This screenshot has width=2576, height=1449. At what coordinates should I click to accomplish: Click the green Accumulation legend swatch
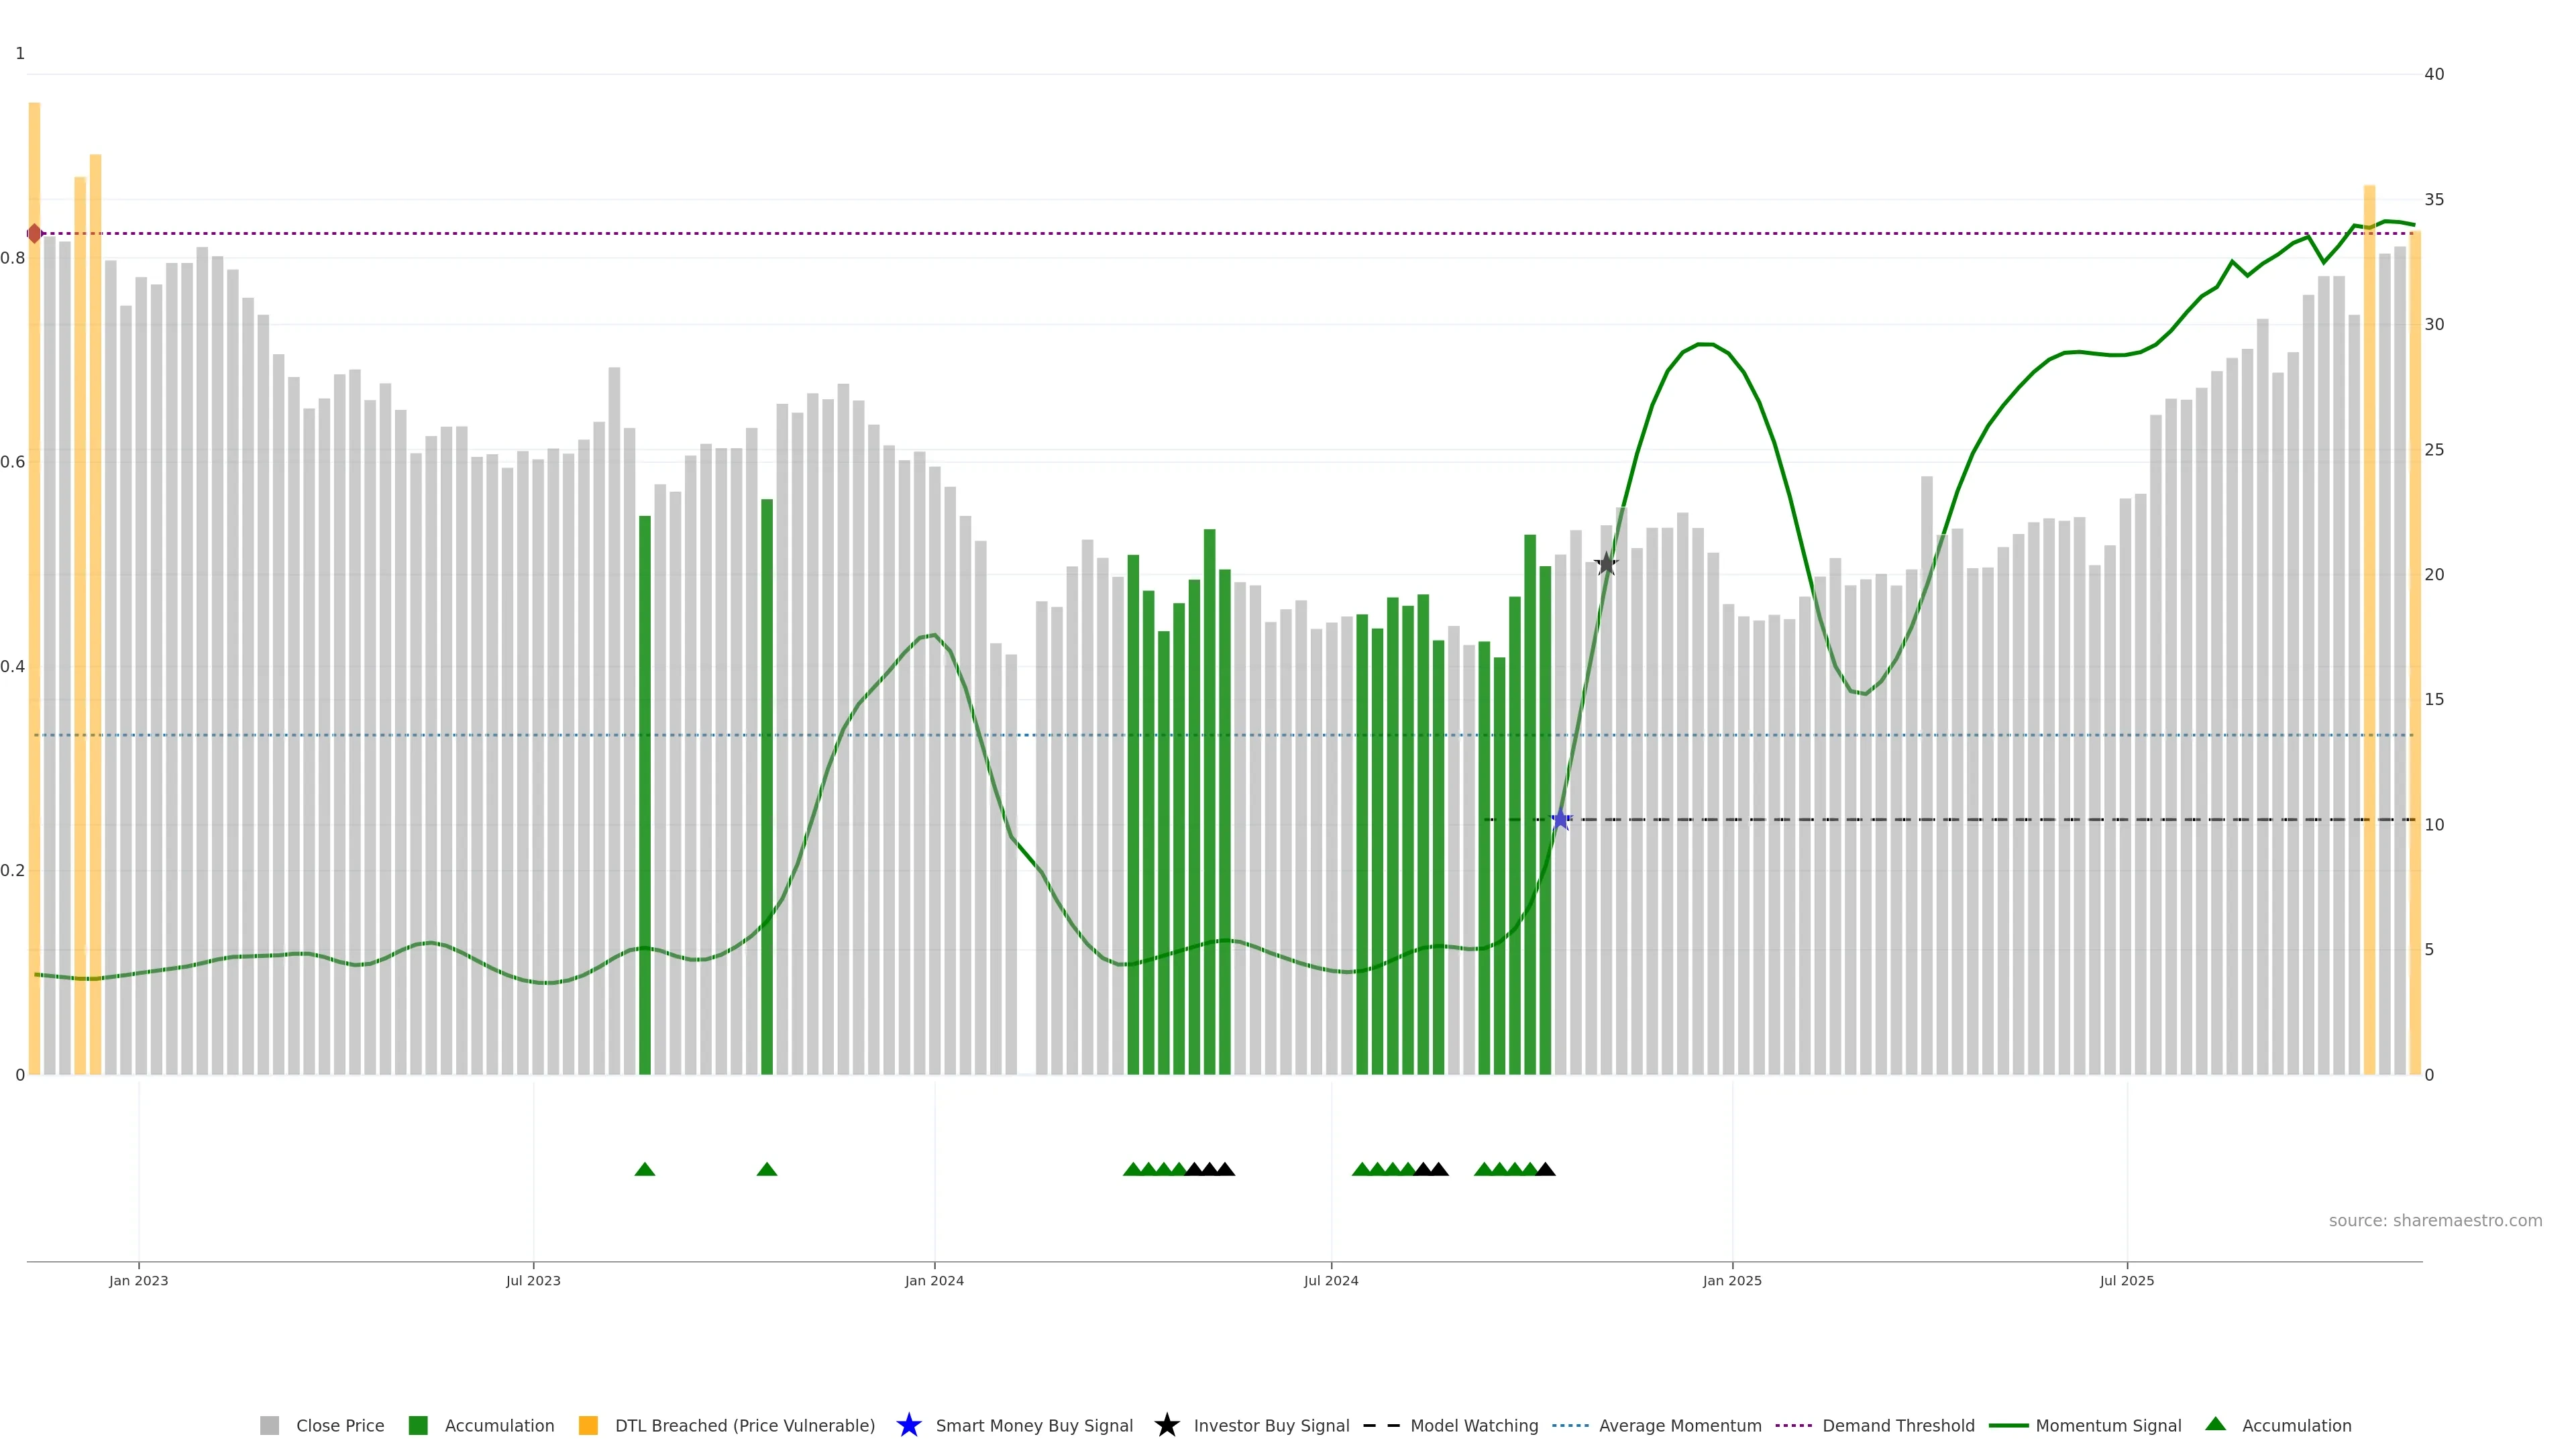click(x=418, y=1425)
